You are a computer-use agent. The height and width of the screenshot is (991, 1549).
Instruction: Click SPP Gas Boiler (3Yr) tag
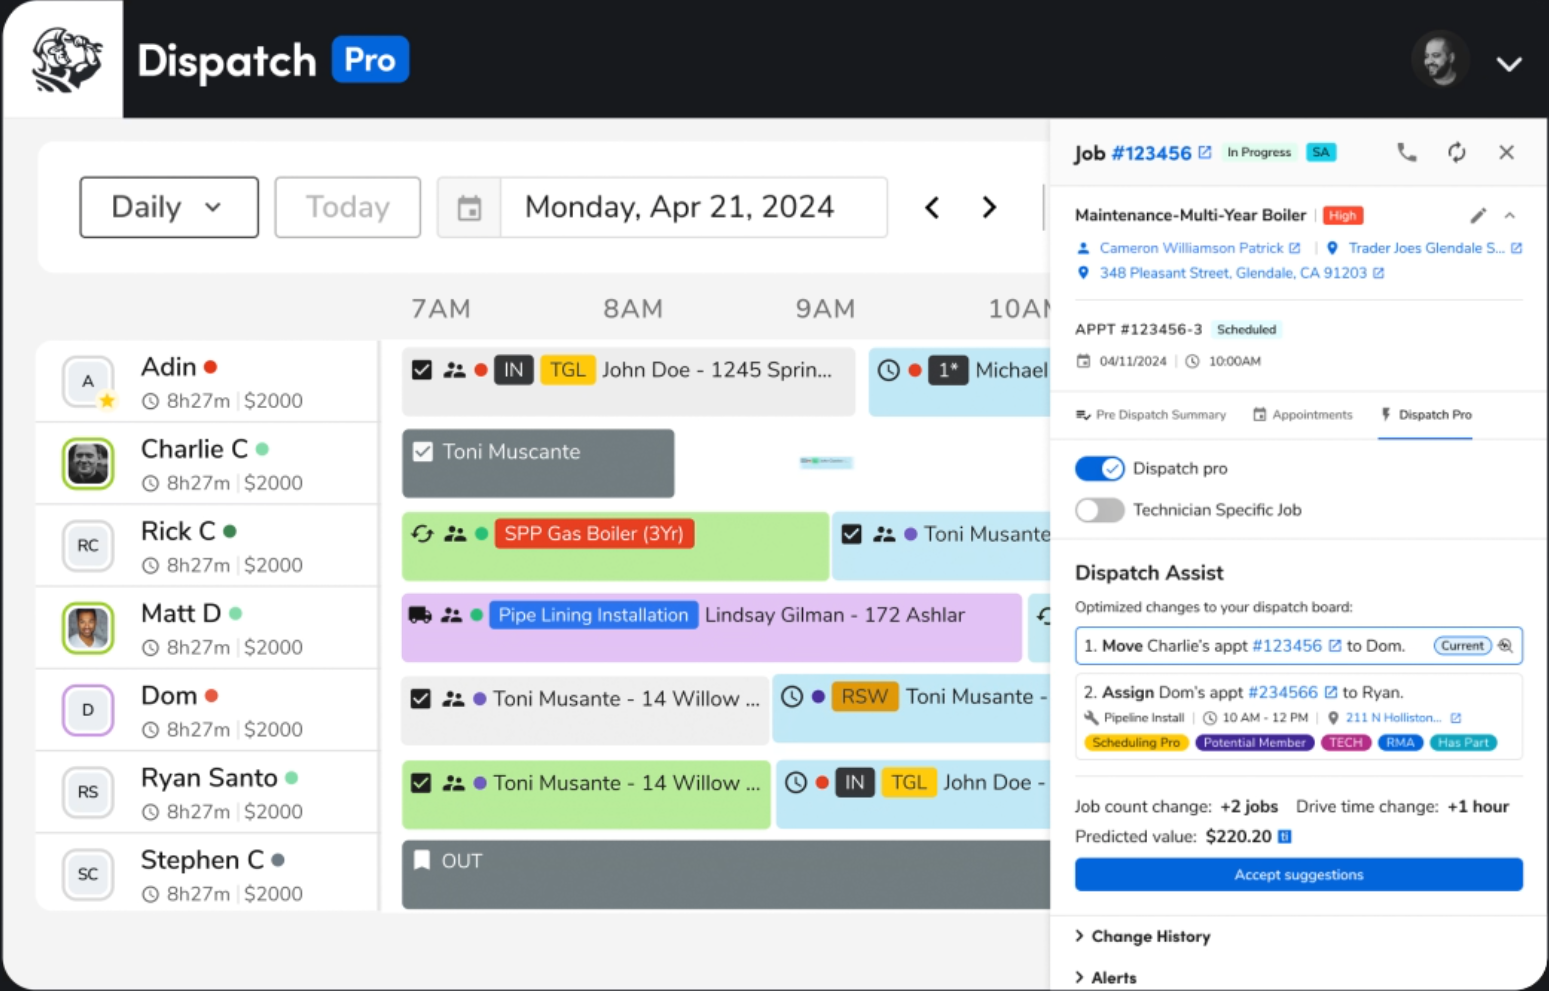click(594, 534)
